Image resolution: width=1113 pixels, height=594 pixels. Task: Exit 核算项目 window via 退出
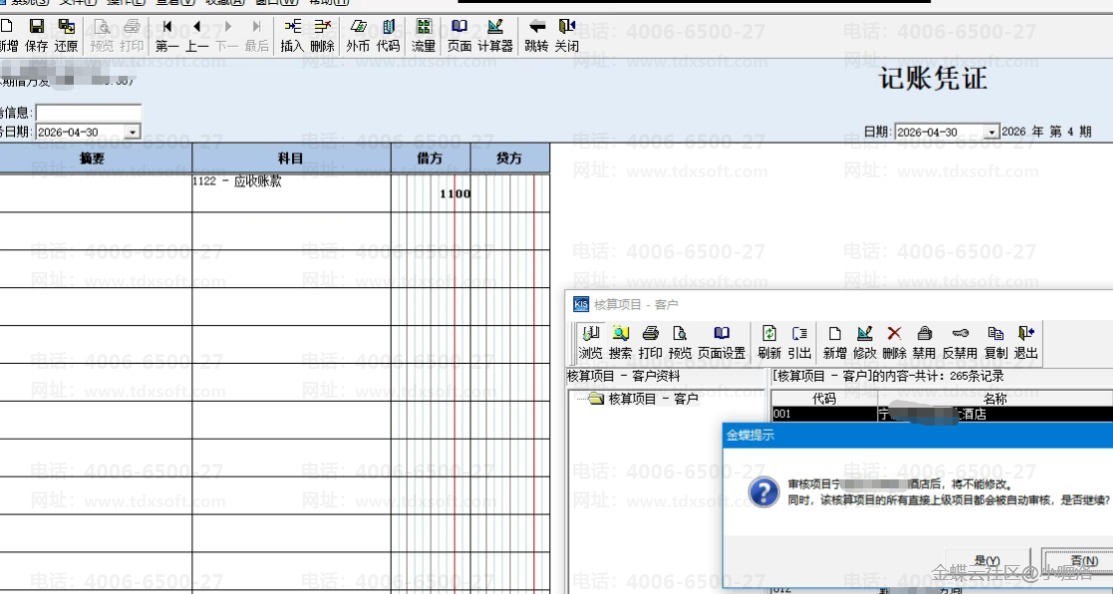(1026, 342)
